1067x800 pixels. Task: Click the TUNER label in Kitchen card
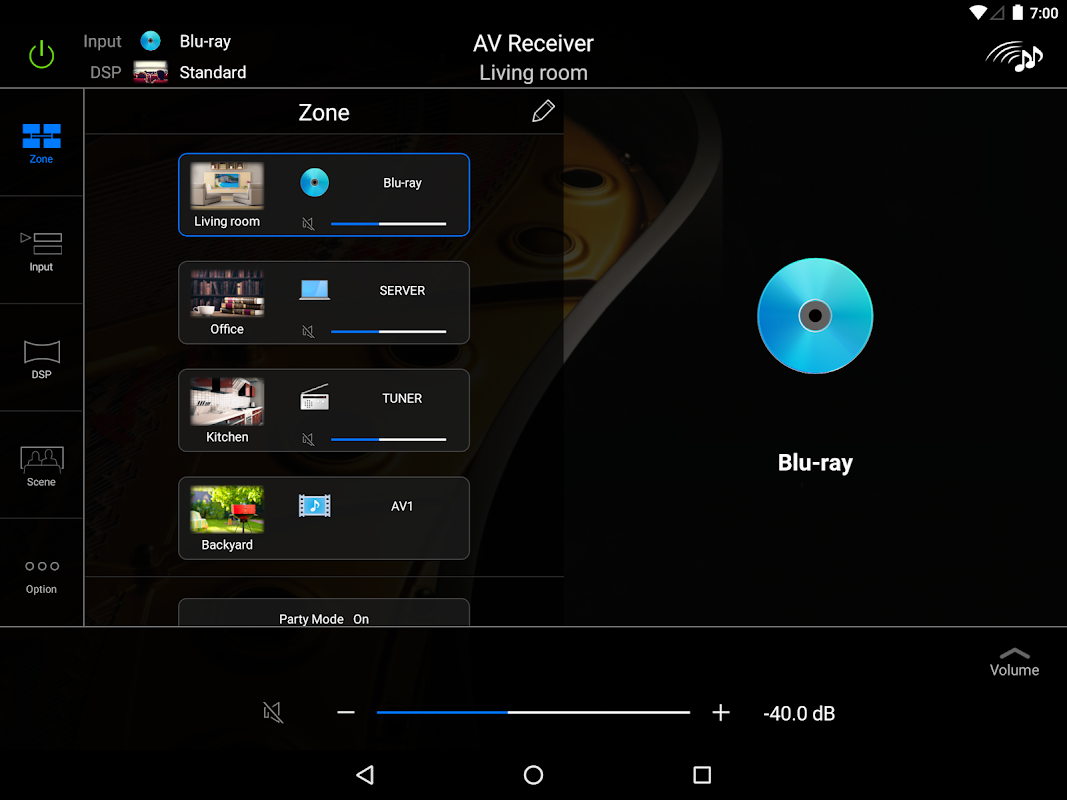tap(402, 398)
